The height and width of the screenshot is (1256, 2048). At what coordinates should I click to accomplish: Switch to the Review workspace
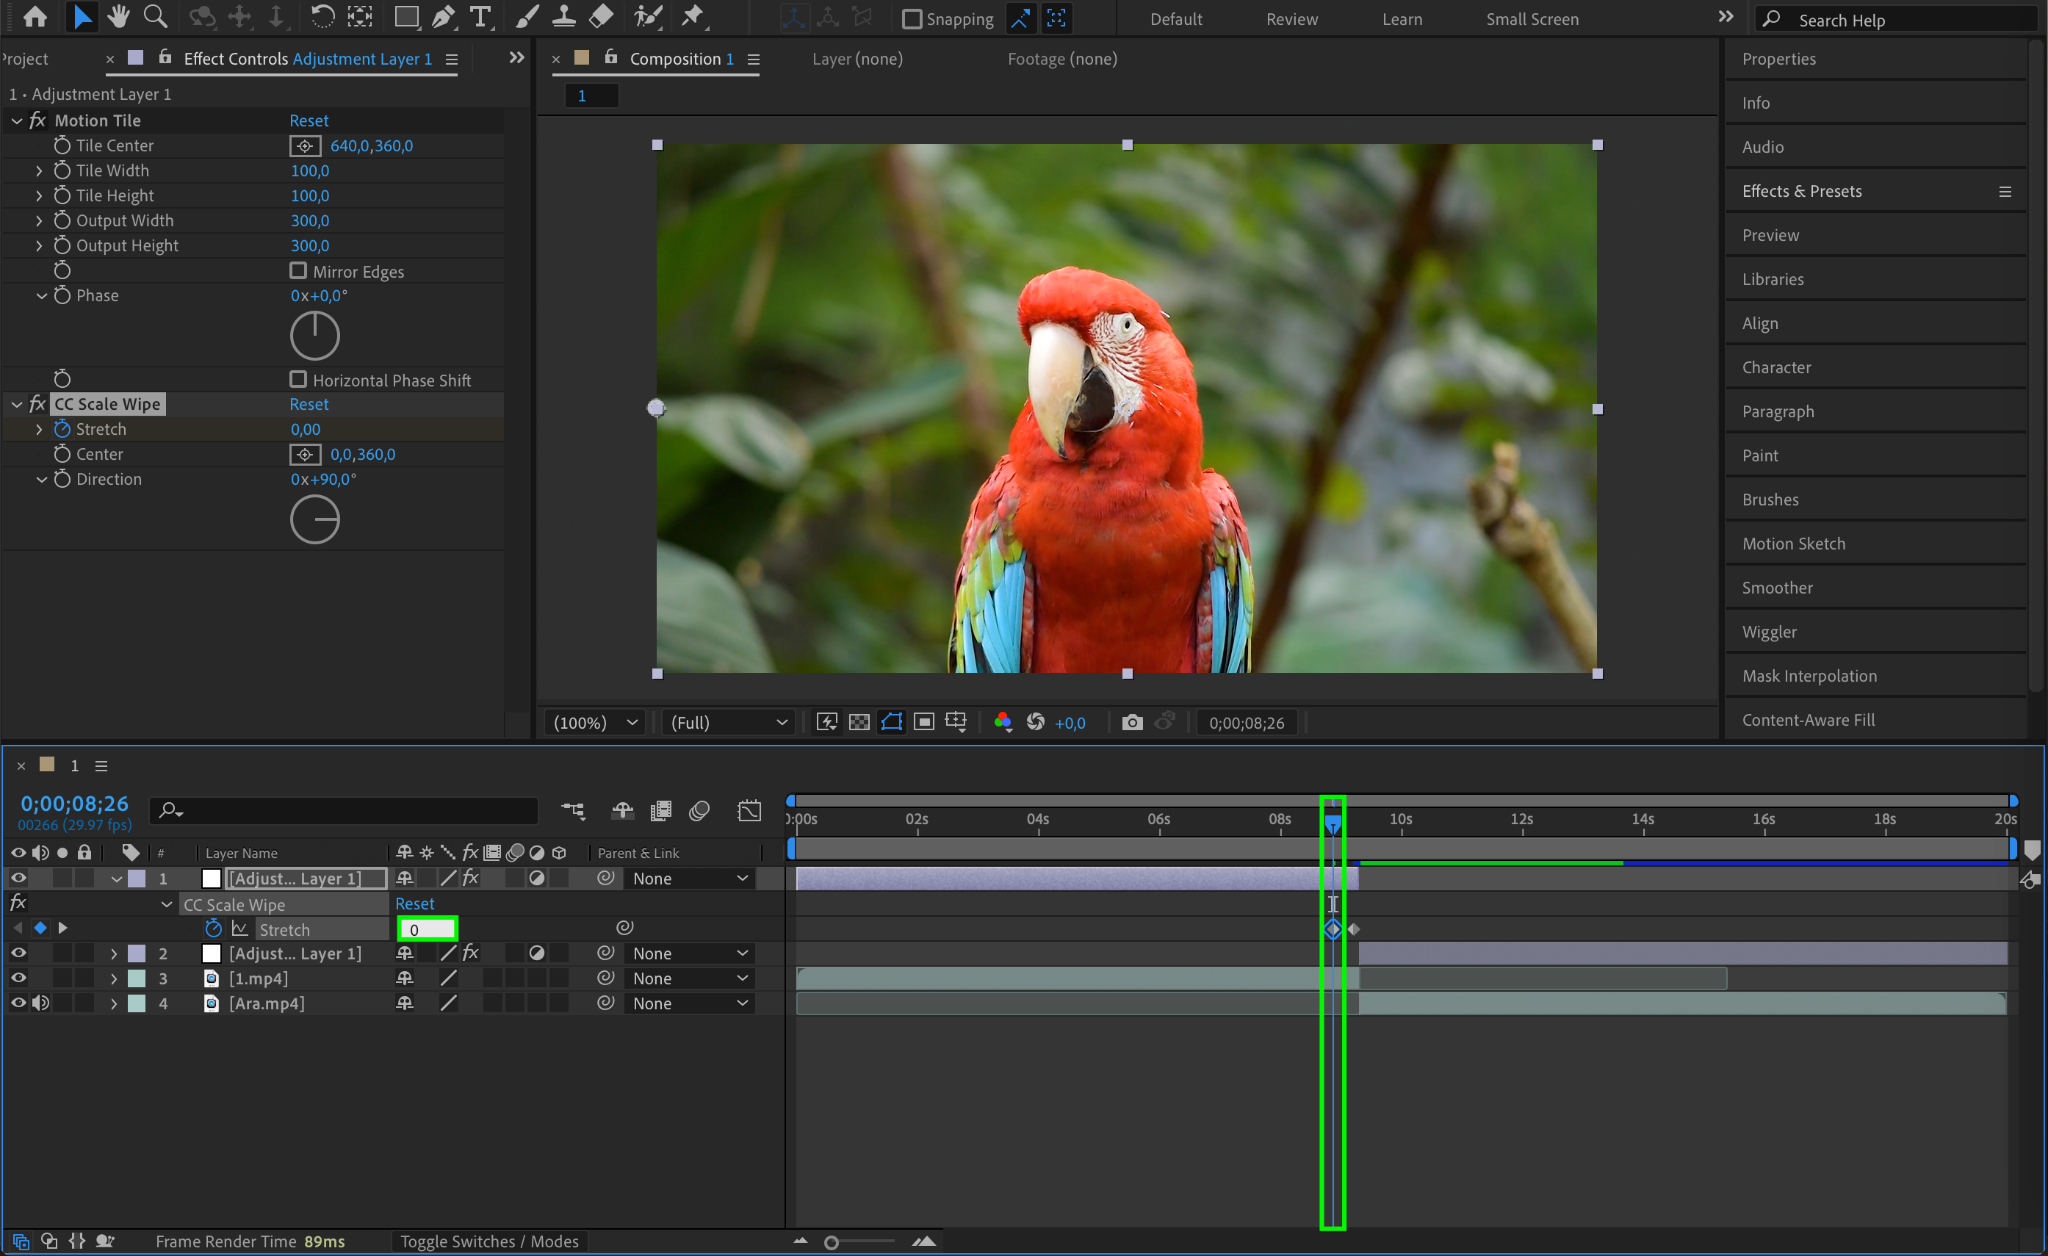(1292, 19)
